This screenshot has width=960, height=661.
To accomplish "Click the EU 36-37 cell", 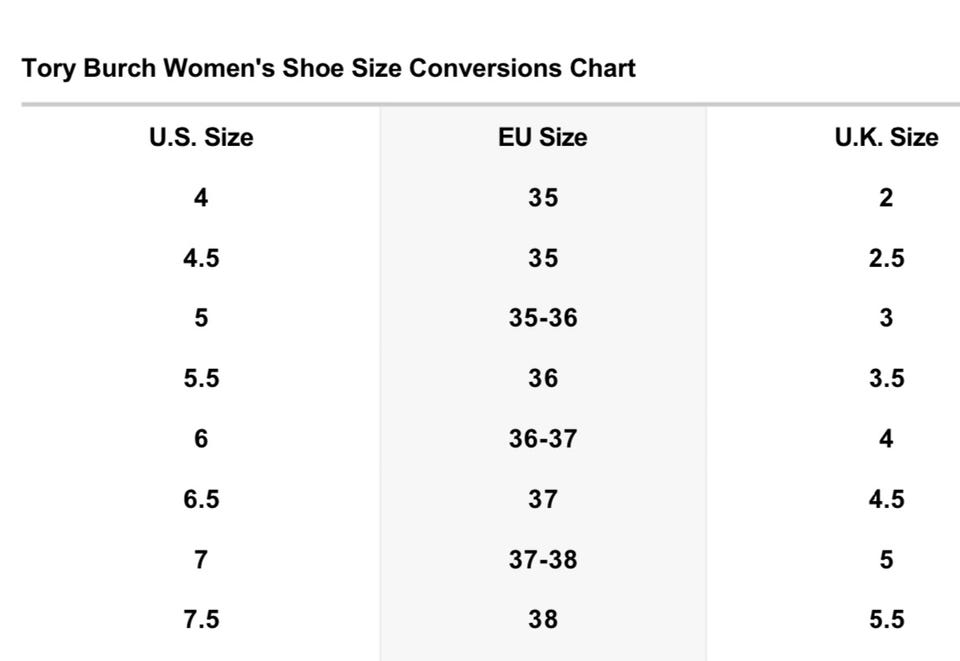I will pyautogui.click(x=543, y=438).
